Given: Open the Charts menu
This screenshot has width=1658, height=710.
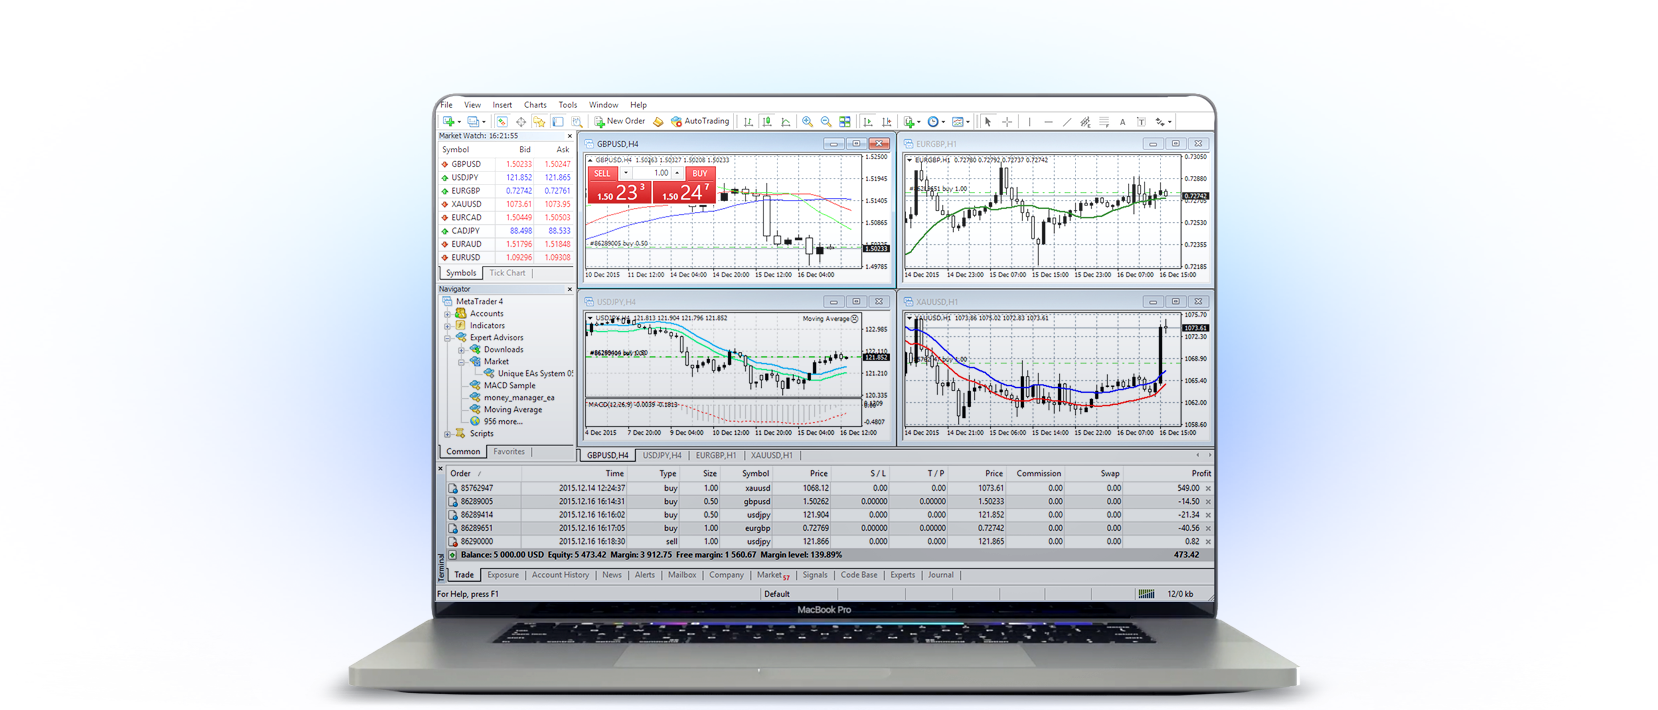Looking at the screenshot, I should [x=535, y=105].
